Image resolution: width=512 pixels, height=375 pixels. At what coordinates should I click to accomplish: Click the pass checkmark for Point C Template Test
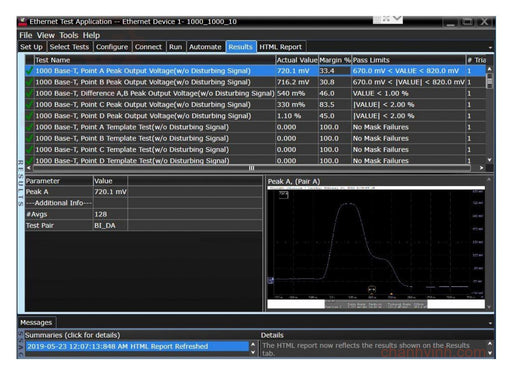tap(30, 149)
